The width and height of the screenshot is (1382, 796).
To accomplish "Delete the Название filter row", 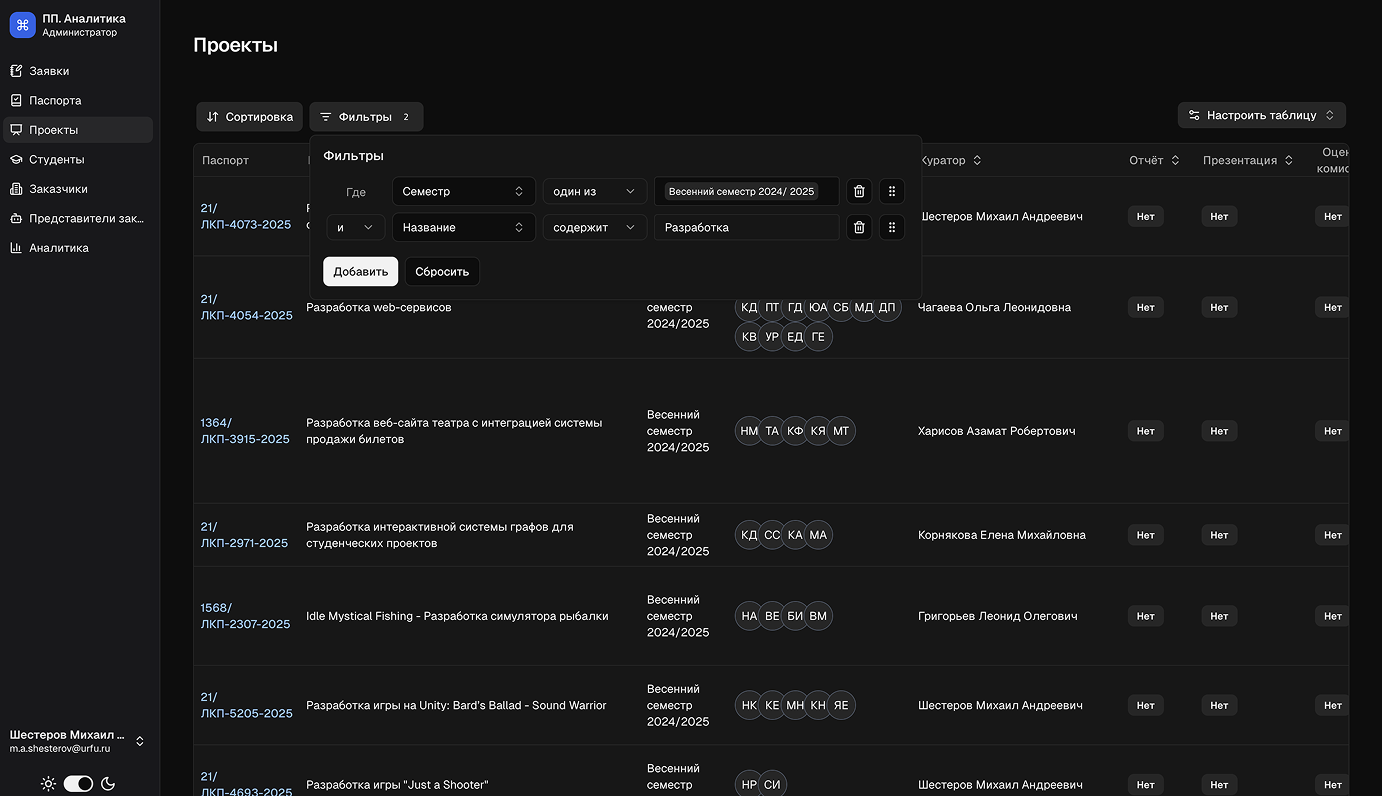I will (x=858, y=227).
